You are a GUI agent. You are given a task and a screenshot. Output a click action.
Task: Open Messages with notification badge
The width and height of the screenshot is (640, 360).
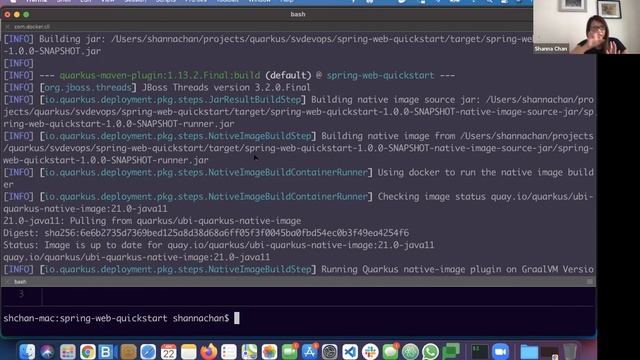390,351
